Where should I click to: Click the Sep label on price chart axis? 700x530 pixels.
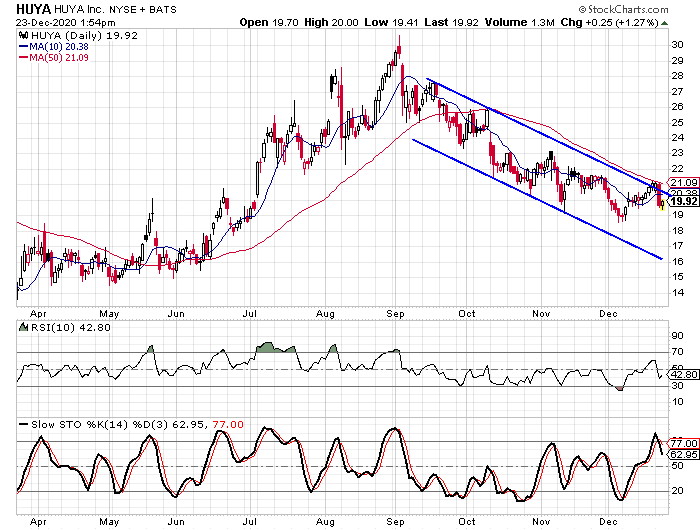pyautogui.click(x=395, y=314)
